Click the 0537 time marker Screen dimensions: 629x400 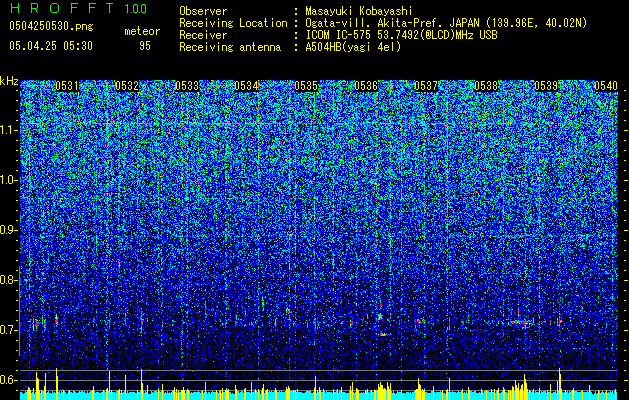426,86
